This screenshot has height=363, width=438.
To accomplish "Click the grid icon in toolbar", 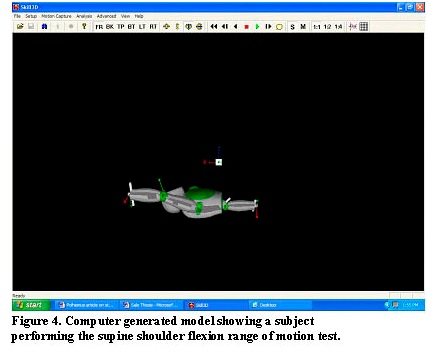I will point(364,27).
